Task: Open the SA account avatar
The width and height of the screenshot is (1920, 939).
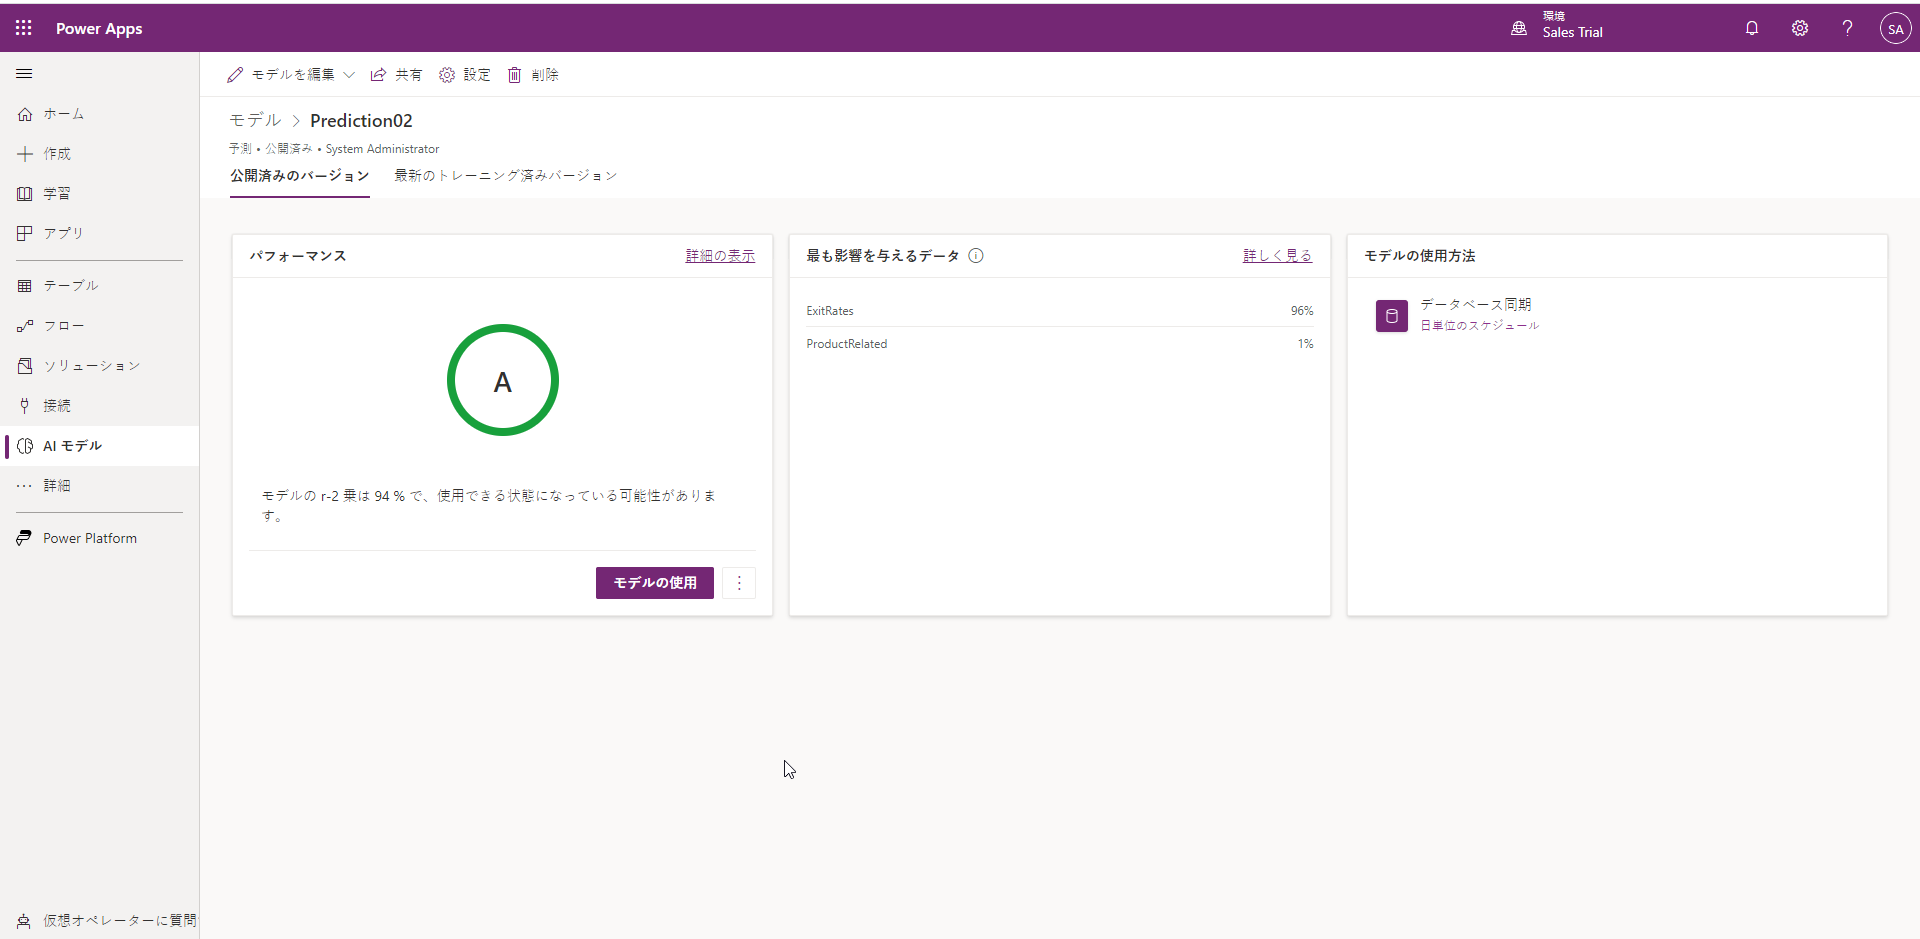Action: 1895,28
